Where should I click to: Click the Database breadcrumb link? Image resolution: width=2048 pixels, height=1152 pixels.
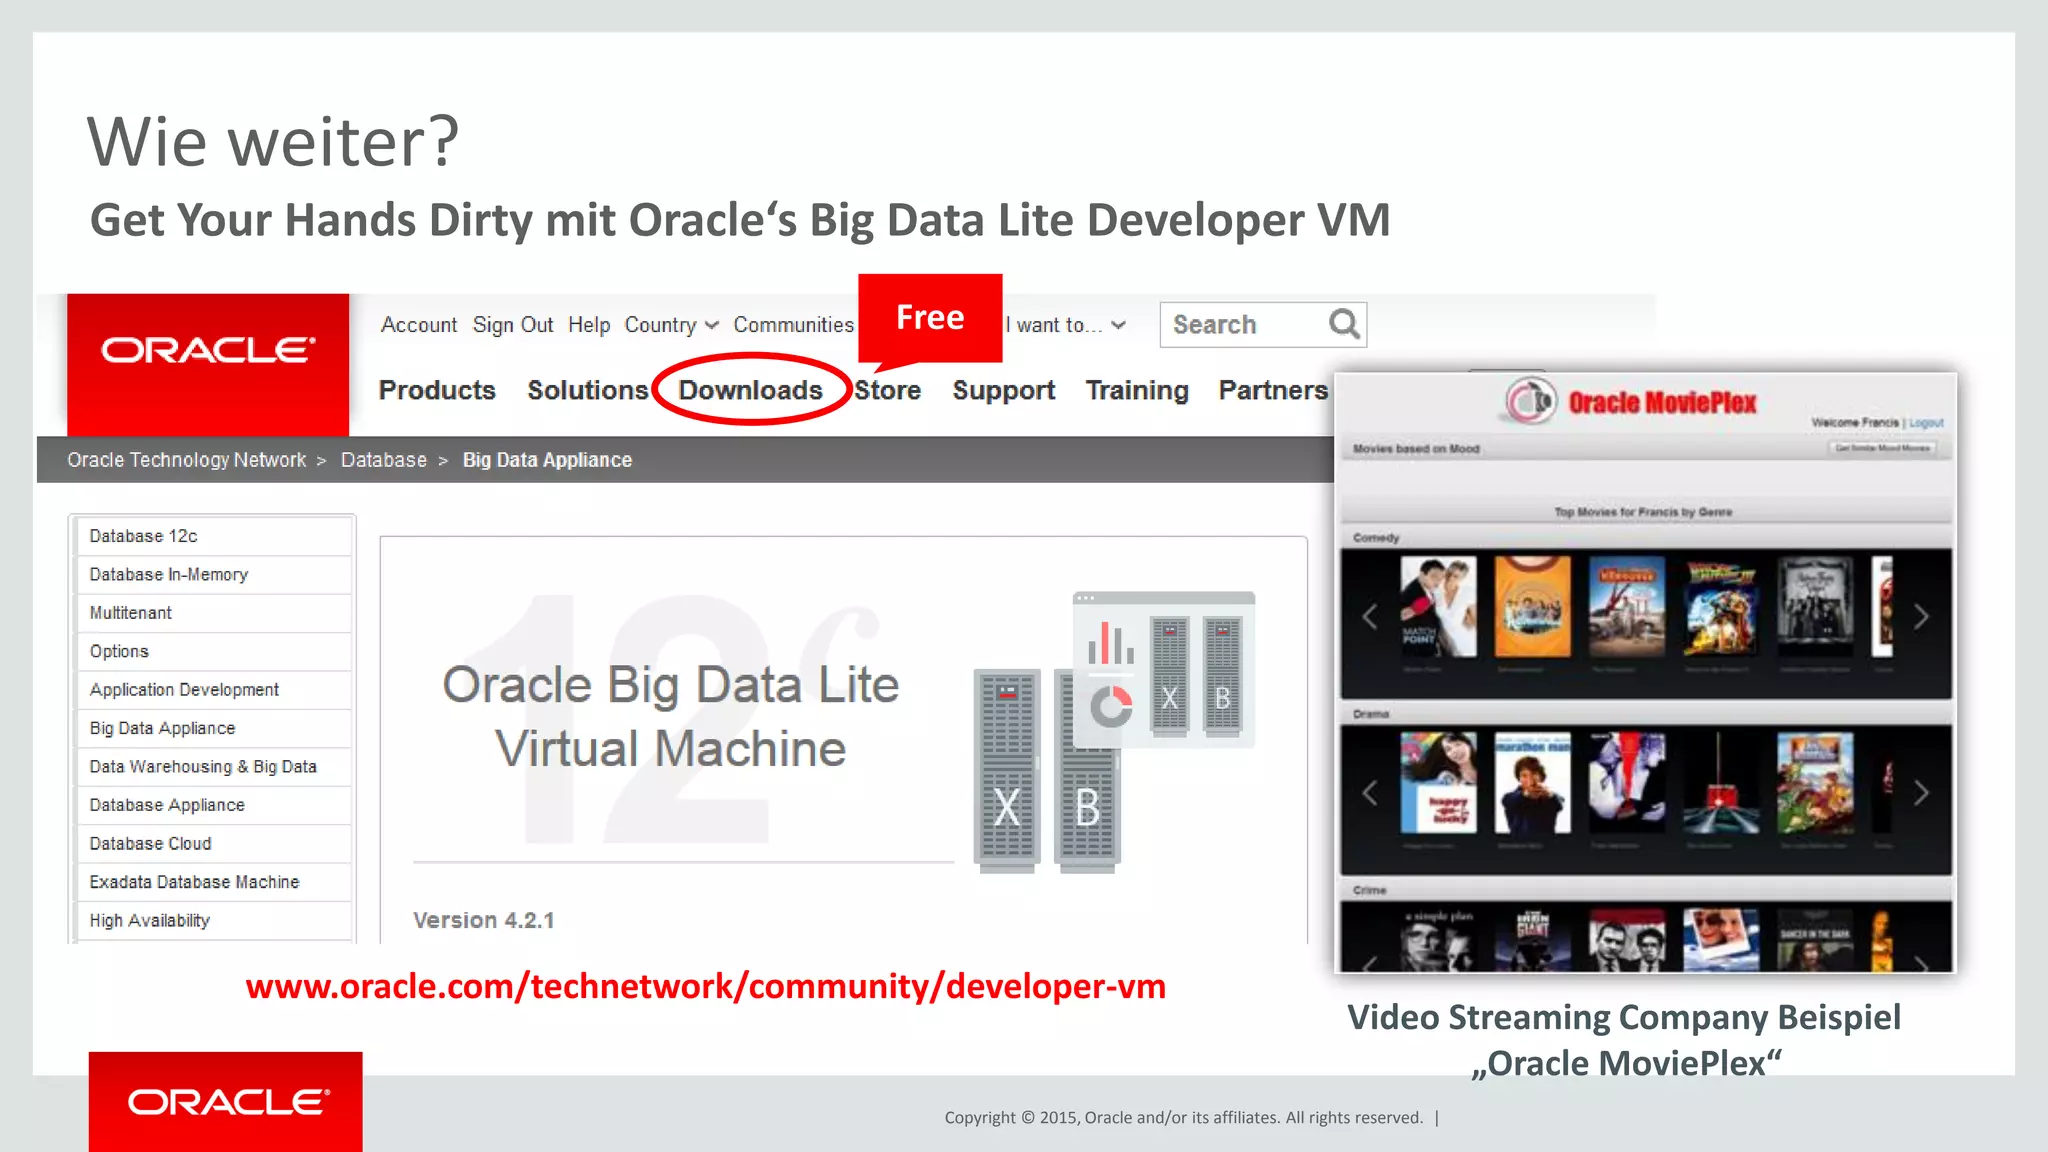tap(384, 460)
